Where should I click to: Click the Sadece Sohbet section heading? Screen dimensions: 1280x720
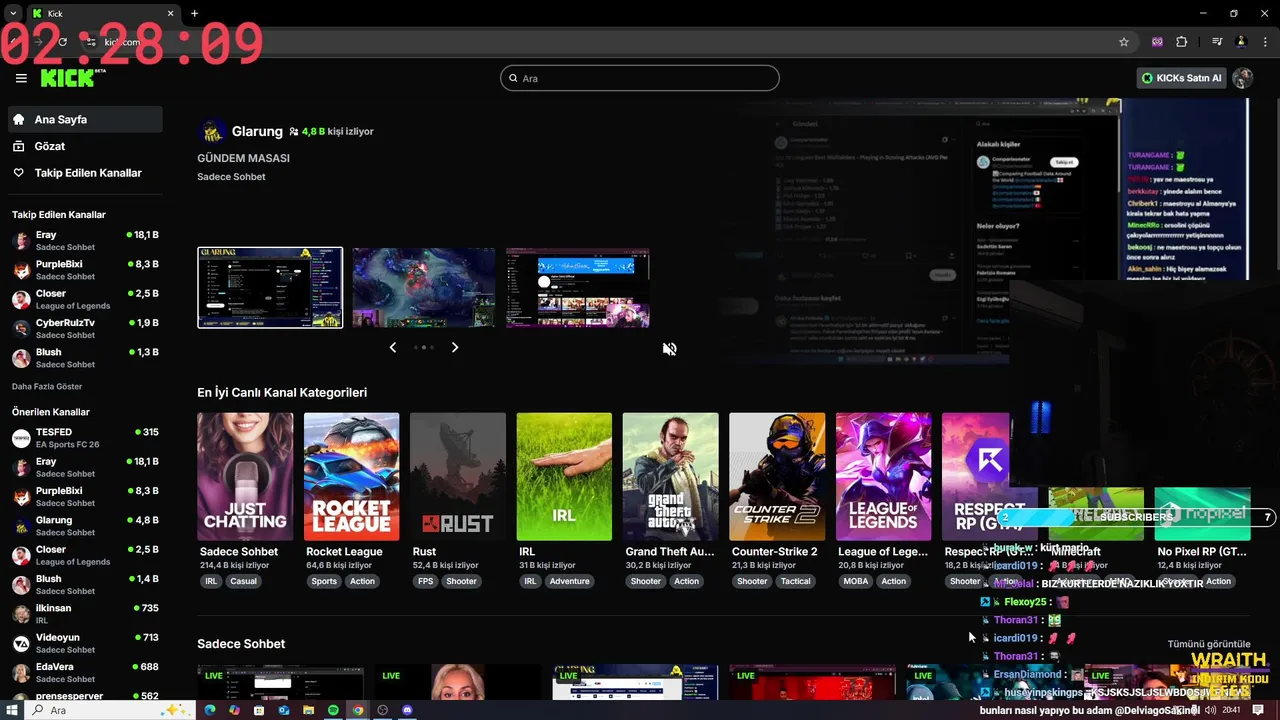point(241,644)
